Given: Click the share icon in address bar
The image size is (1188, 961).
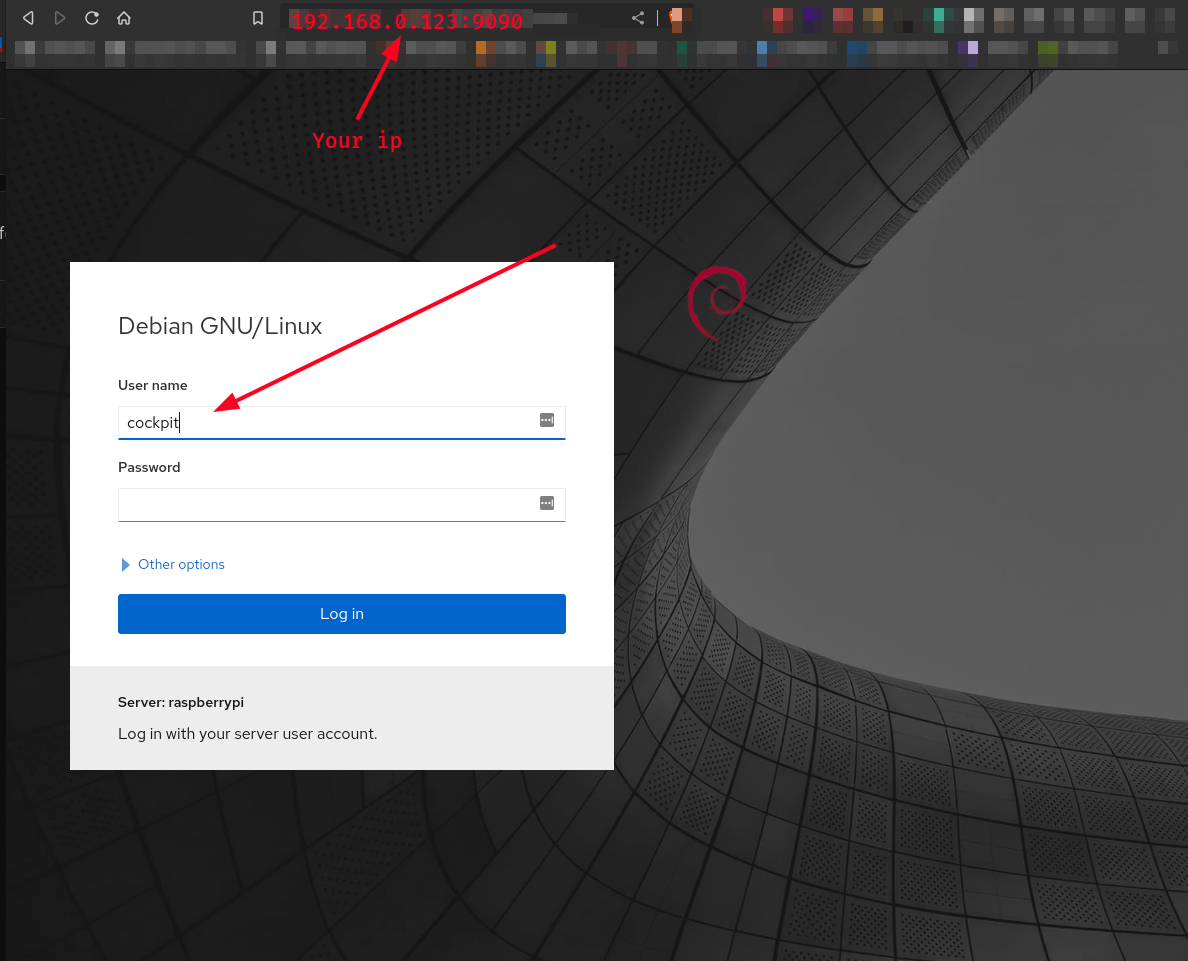Looking at the screenshot, I should 638,18.
